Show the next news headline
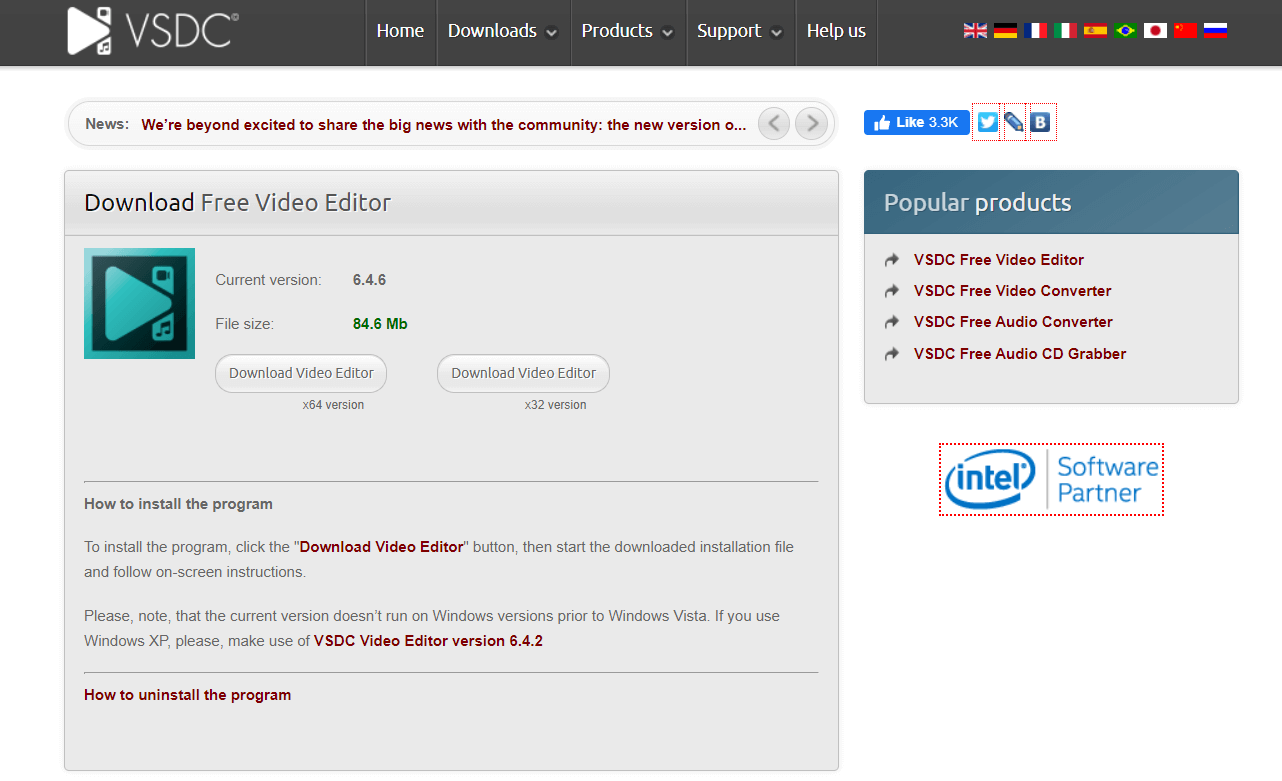Image resolution: width=1282 pixels, height=781 pixels. pyautogui.click(x=811, y=123)
